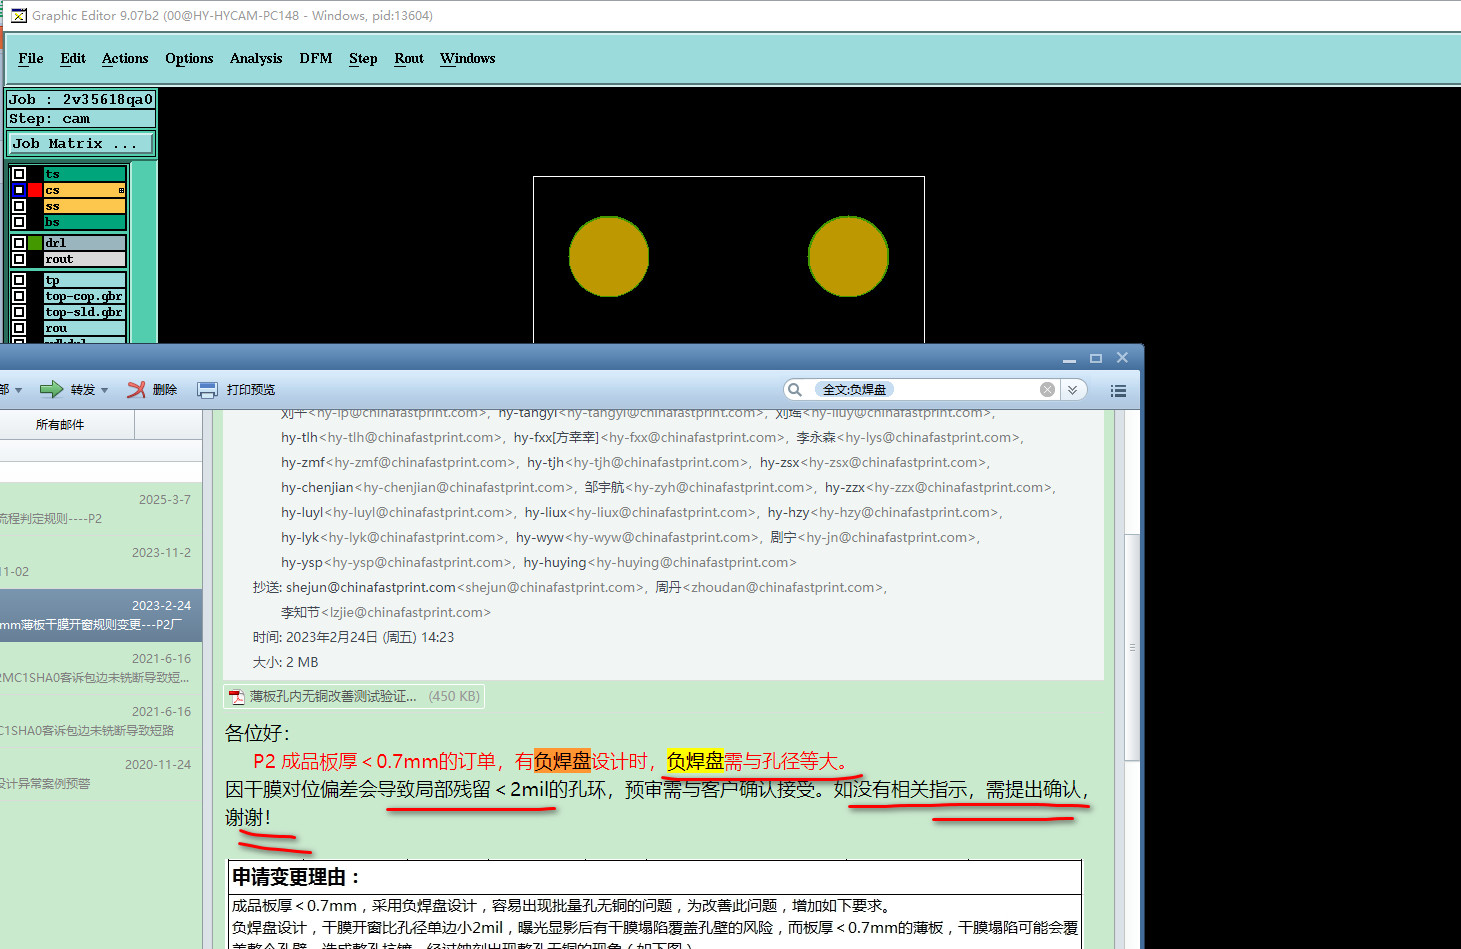Open the Actions menu
This screenshot has width=1461, height=949.
point(125,59)
